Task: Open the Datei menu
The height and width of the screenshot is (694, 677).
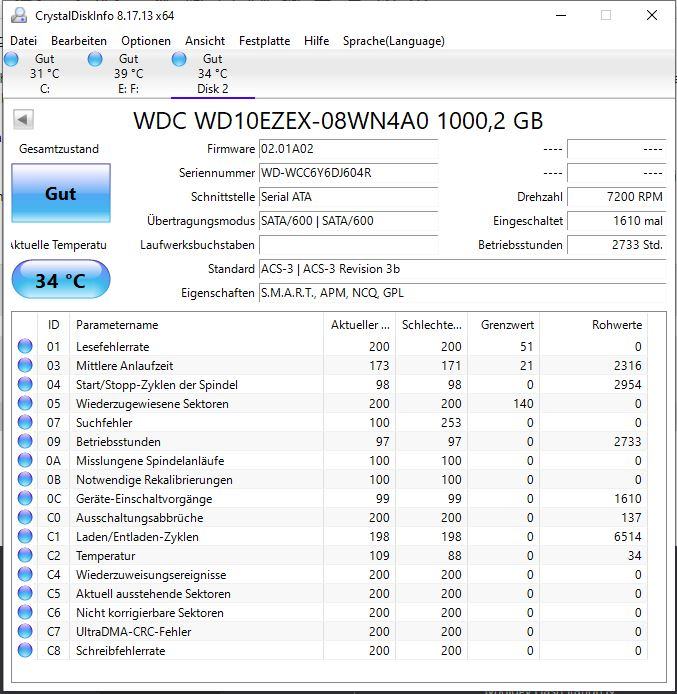Action: [23, 41]
